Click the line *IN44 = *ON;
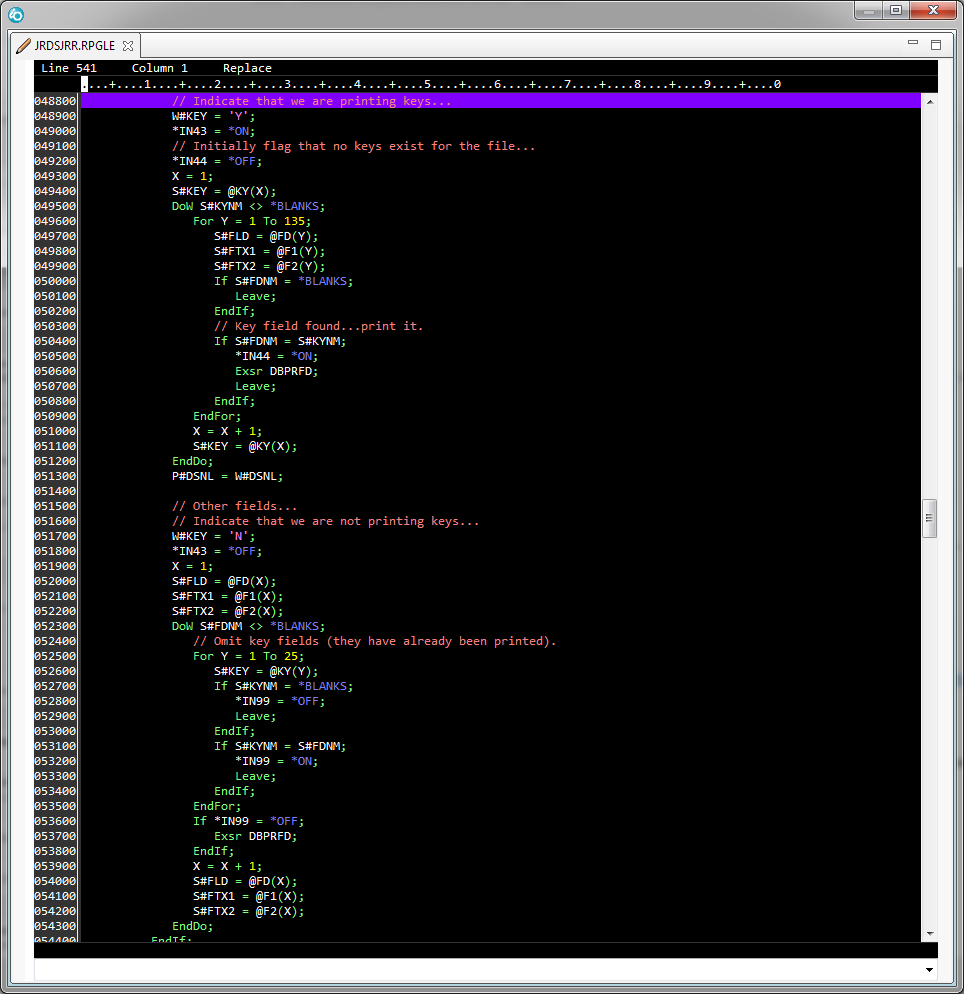 276,356
